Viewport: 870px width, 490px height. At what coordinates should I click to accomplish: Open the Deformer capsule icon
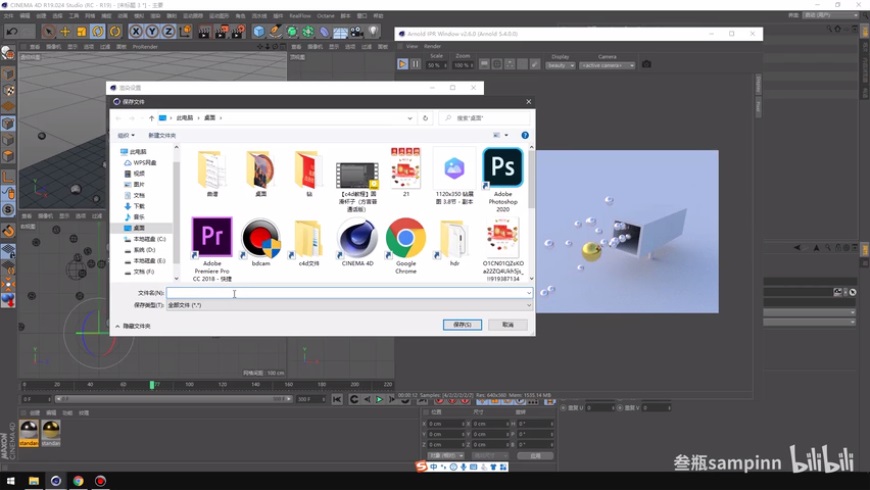[x=324, y=32]
